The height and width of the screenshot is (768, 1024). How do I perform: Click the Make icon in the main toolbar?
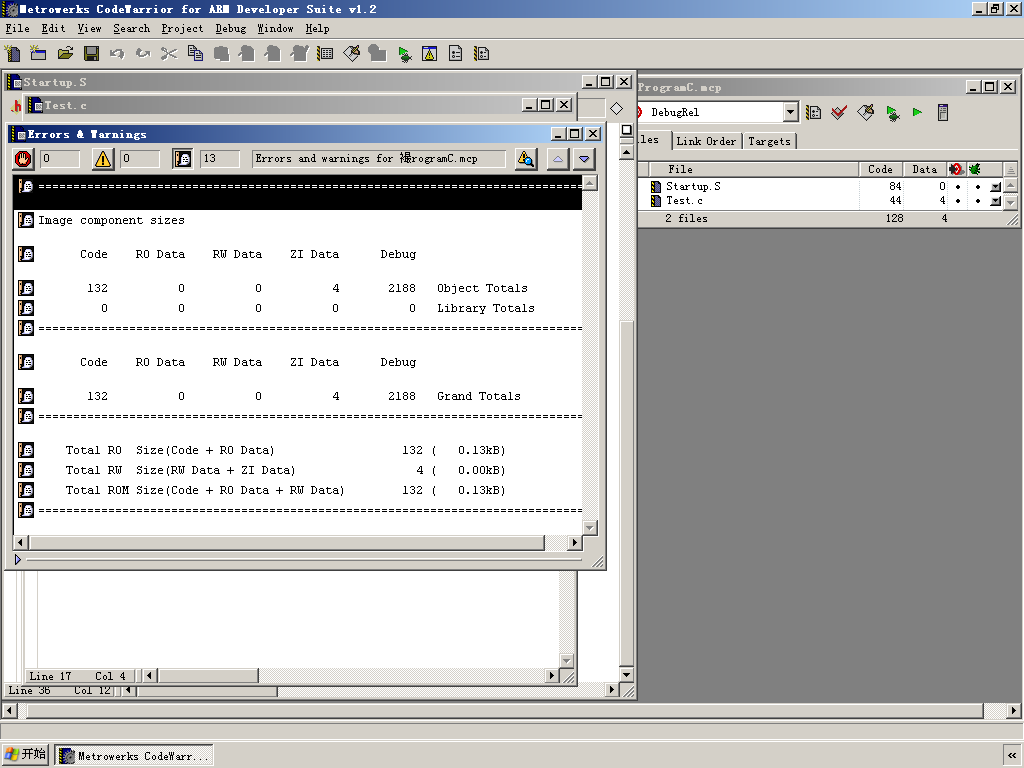click(351, 54)
